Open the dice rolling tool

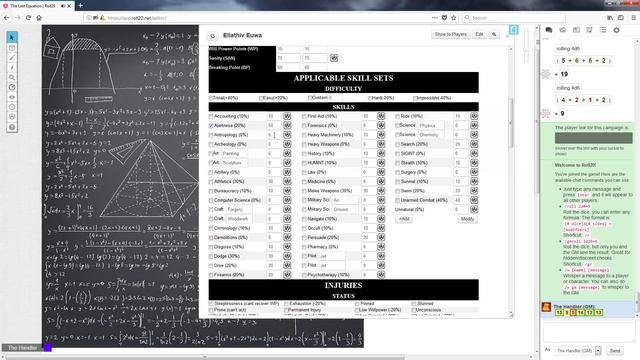coord(12,117)
